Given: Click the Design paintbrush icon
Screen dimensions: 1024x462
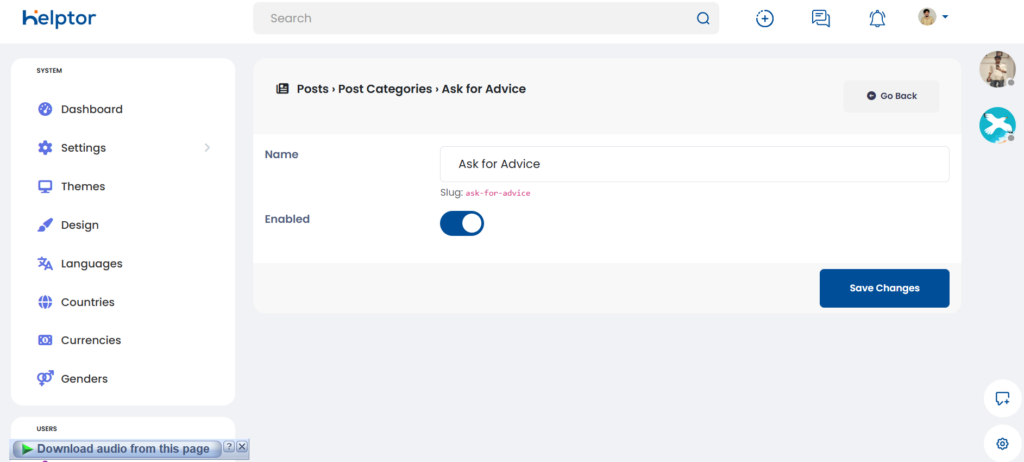Looking at the screenshot, I should pos(45,225).
